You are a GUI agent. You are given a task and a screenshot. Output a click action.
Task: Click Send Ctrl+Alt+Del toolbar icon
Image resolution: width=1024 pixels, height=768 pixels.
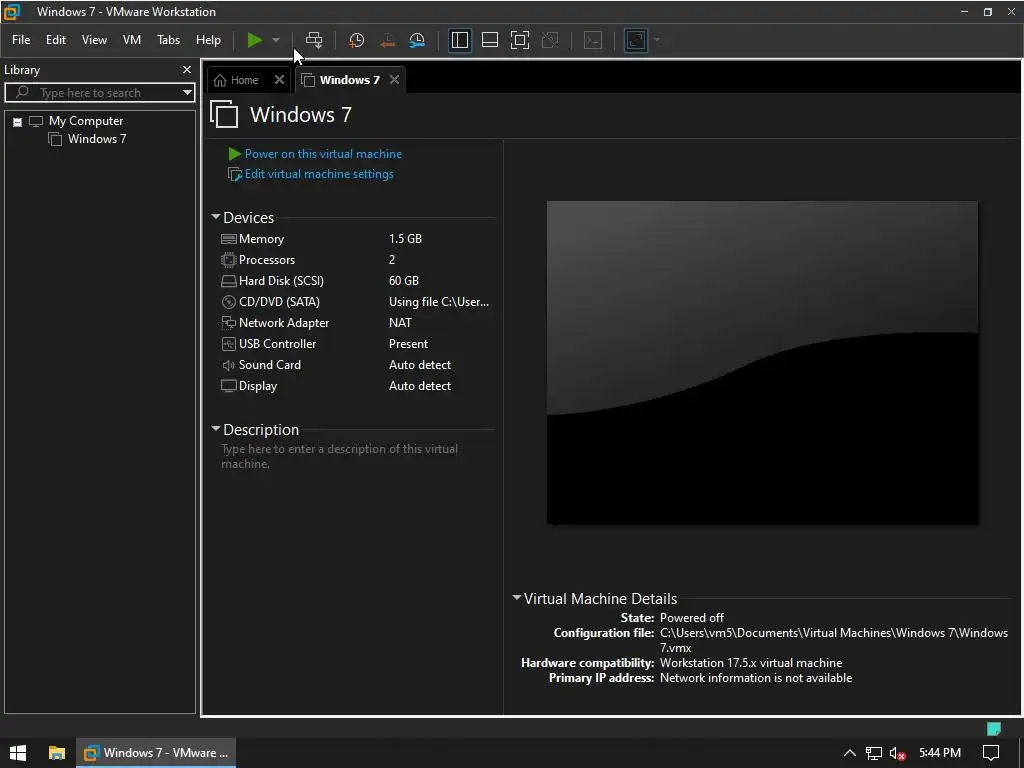[x=314, y=40]
